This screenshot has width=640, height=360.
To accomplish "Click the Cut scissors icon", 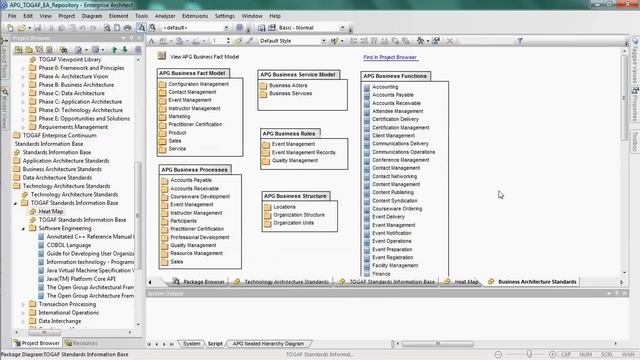I will [51, 28].
